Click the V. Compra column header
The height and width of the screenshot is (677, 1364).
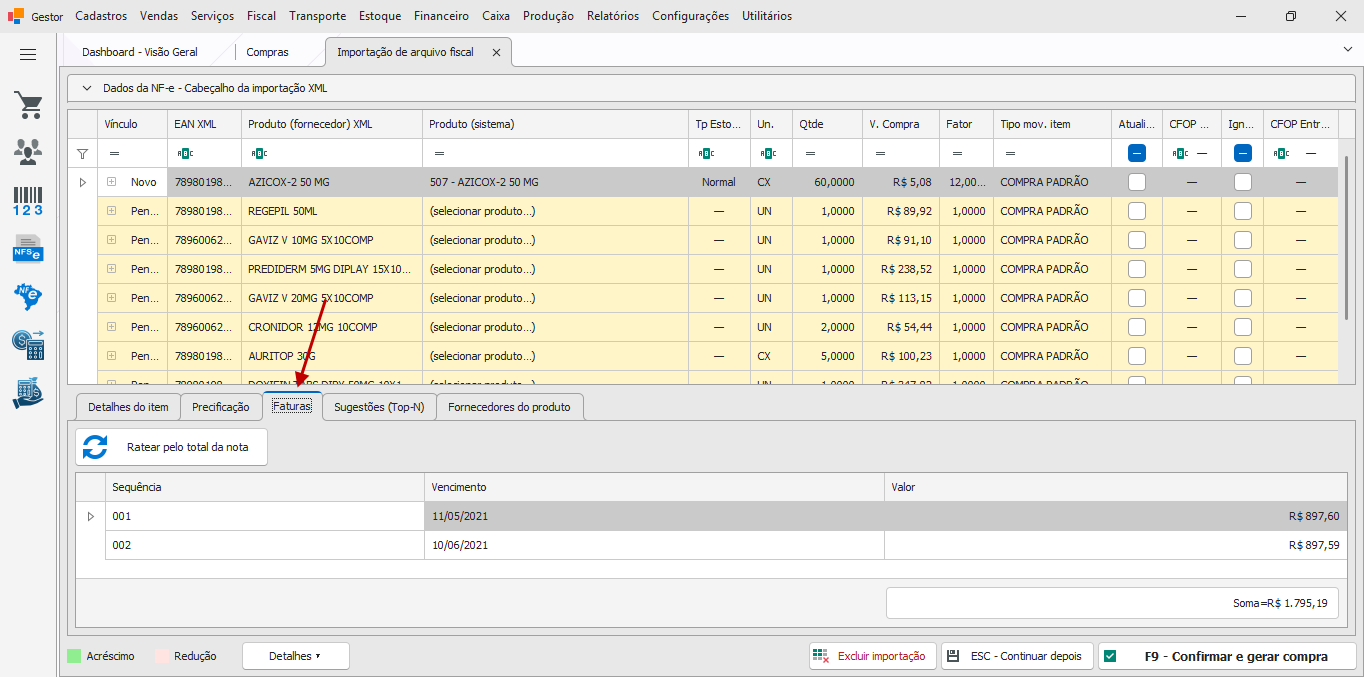point(900,124)
